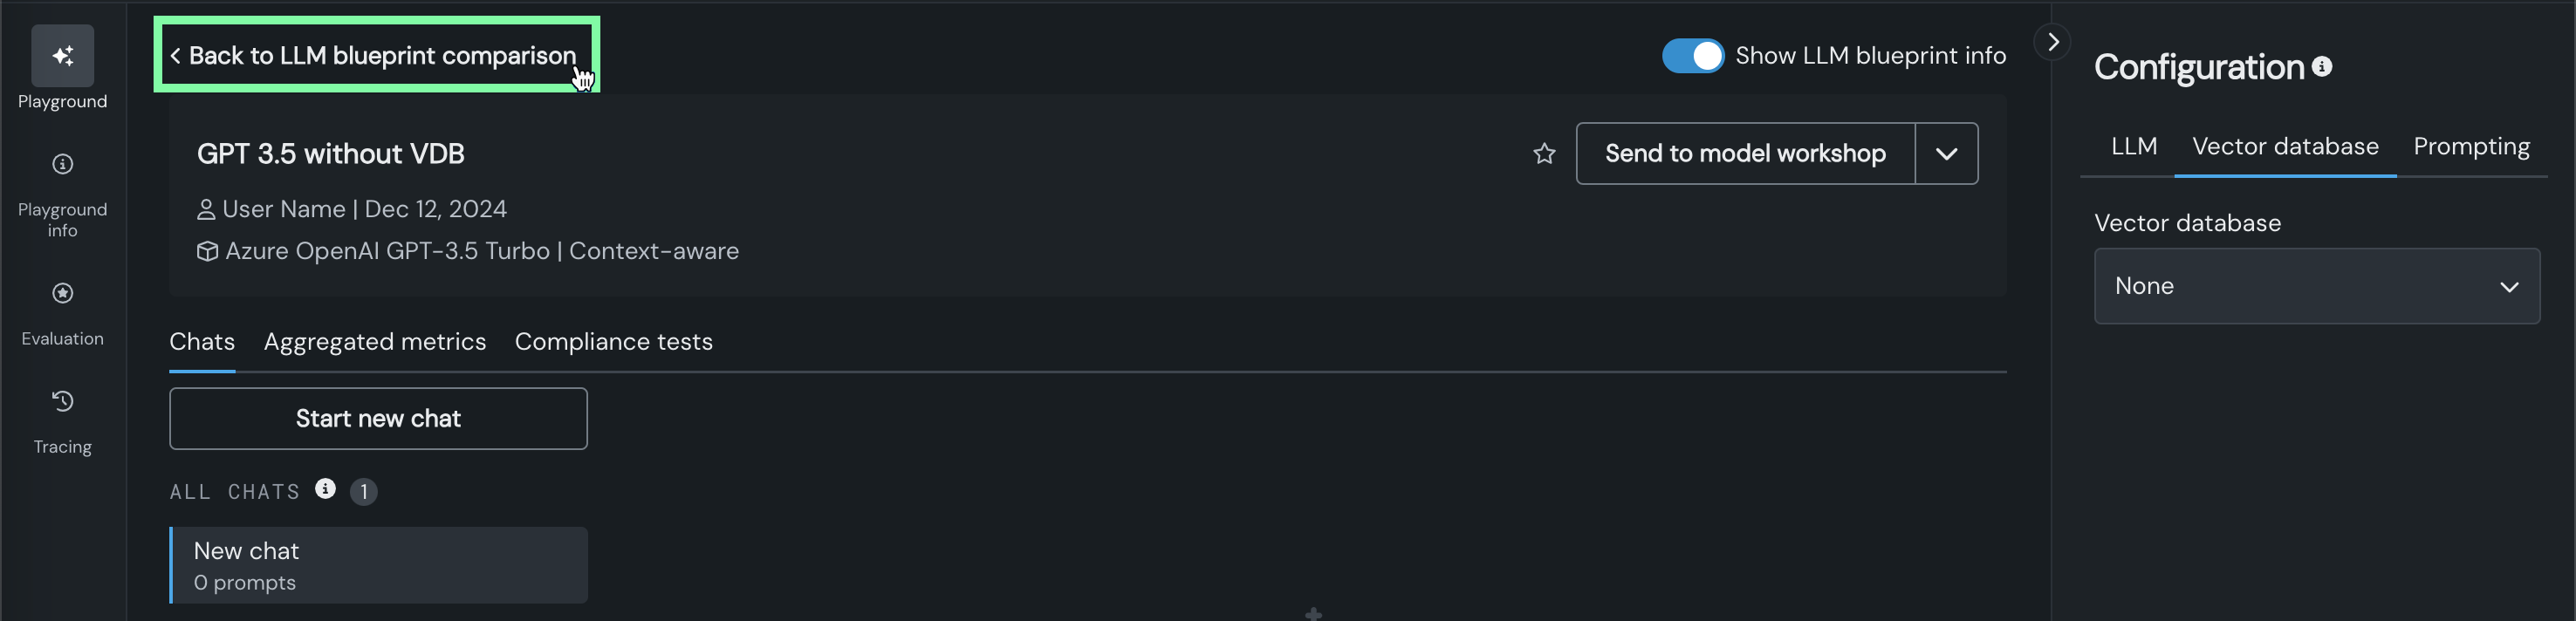Favorite the blueprint with star icon

coord(1544,154)
